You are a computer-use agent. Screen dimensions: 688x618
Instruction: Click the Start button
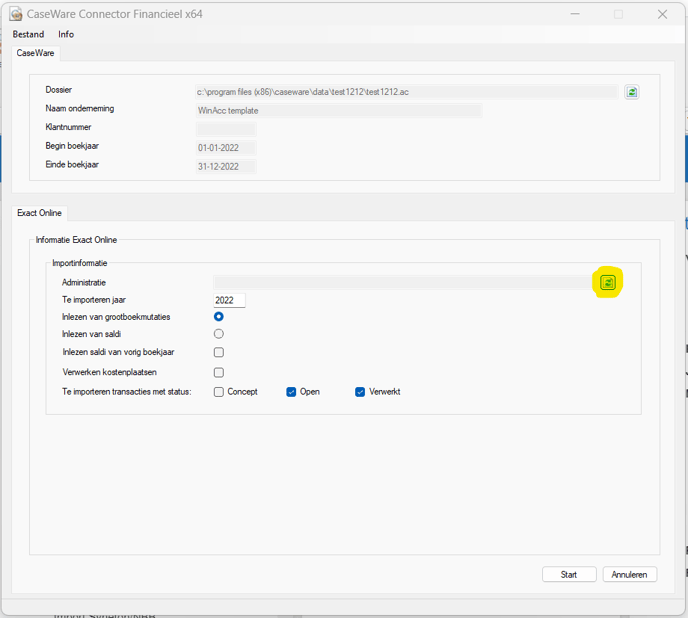[569, 575]
